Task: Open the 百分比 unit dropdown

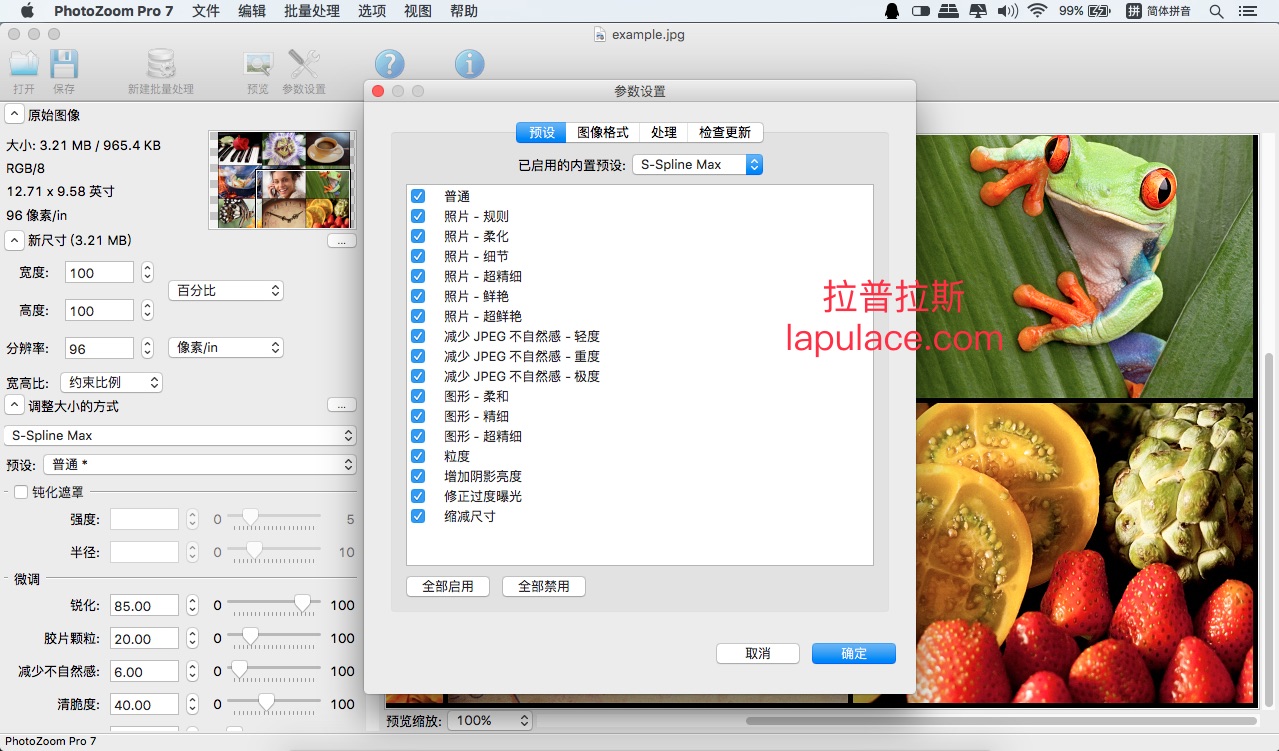Action: pyautogui.click(x=225, y=290)
